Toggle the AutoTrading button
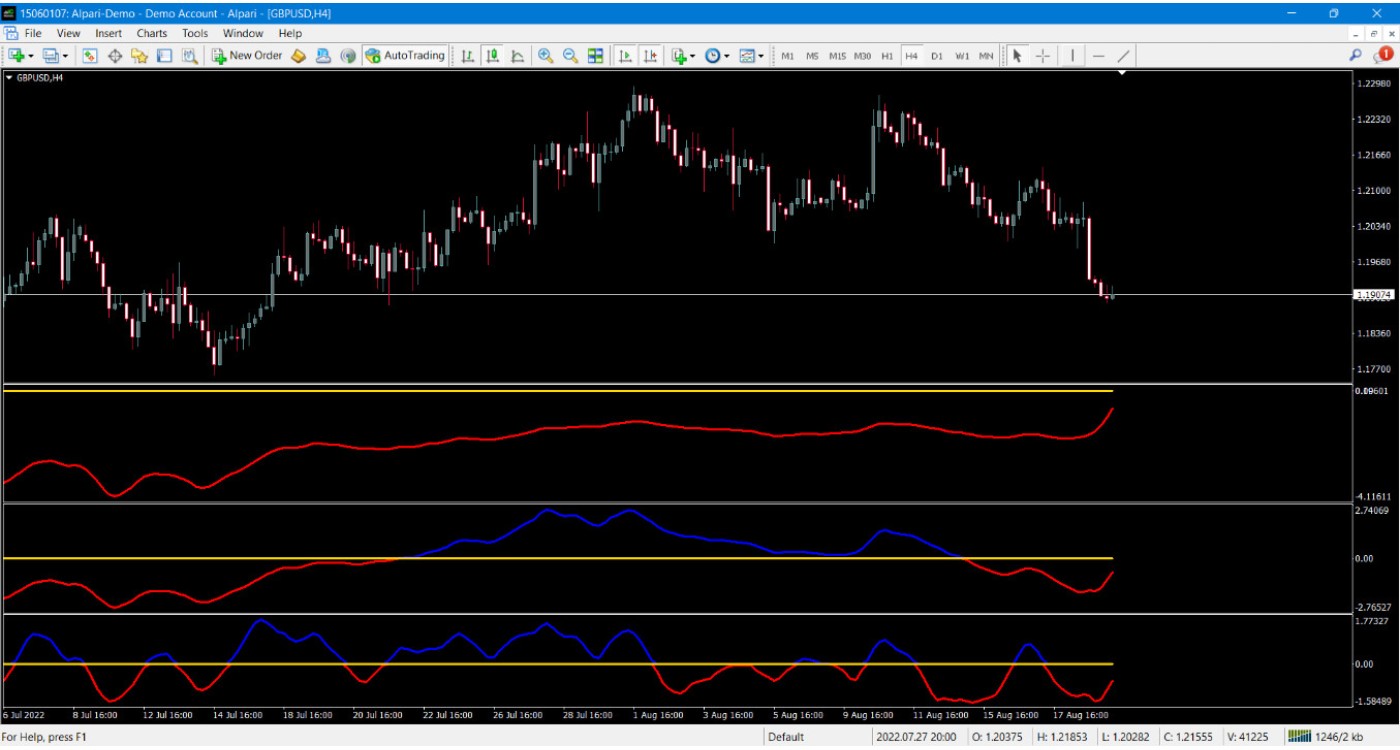This screenshot has height=750, width=1400. coord(405,56)
